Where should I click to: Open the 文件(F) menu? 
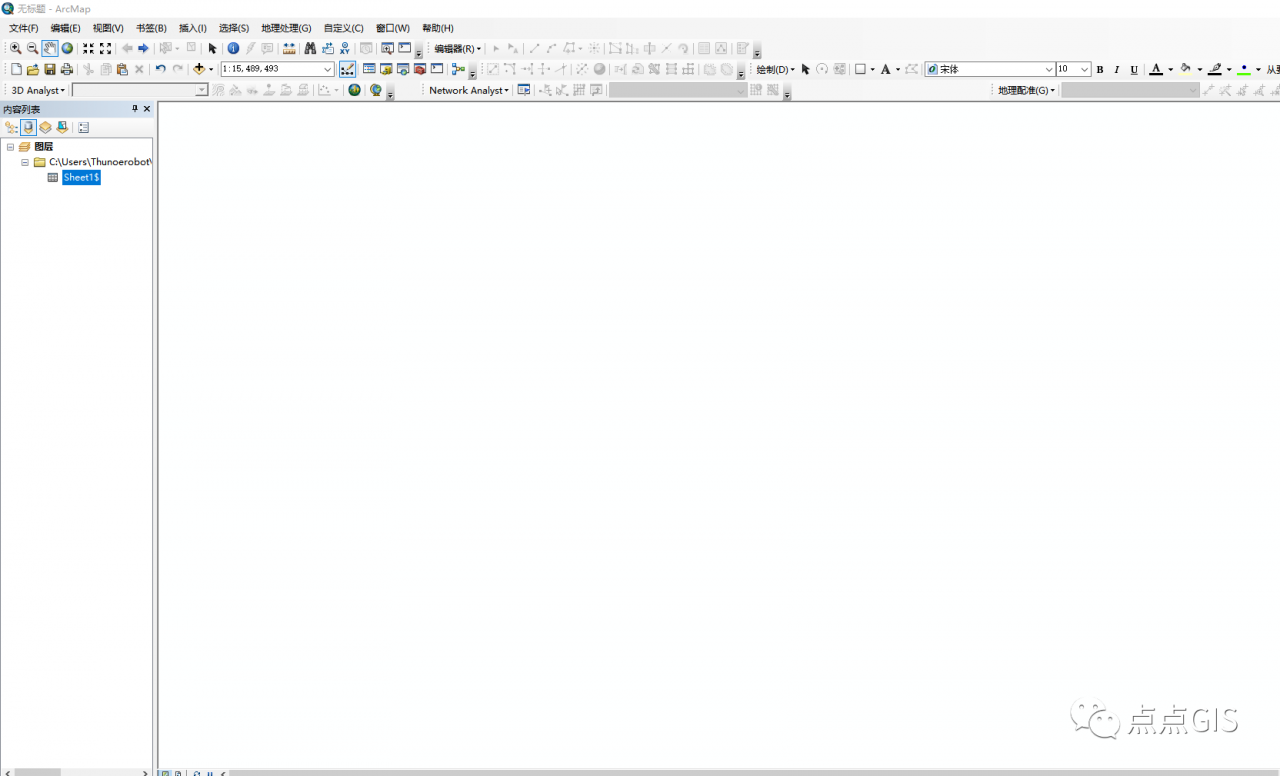point(23,28)
